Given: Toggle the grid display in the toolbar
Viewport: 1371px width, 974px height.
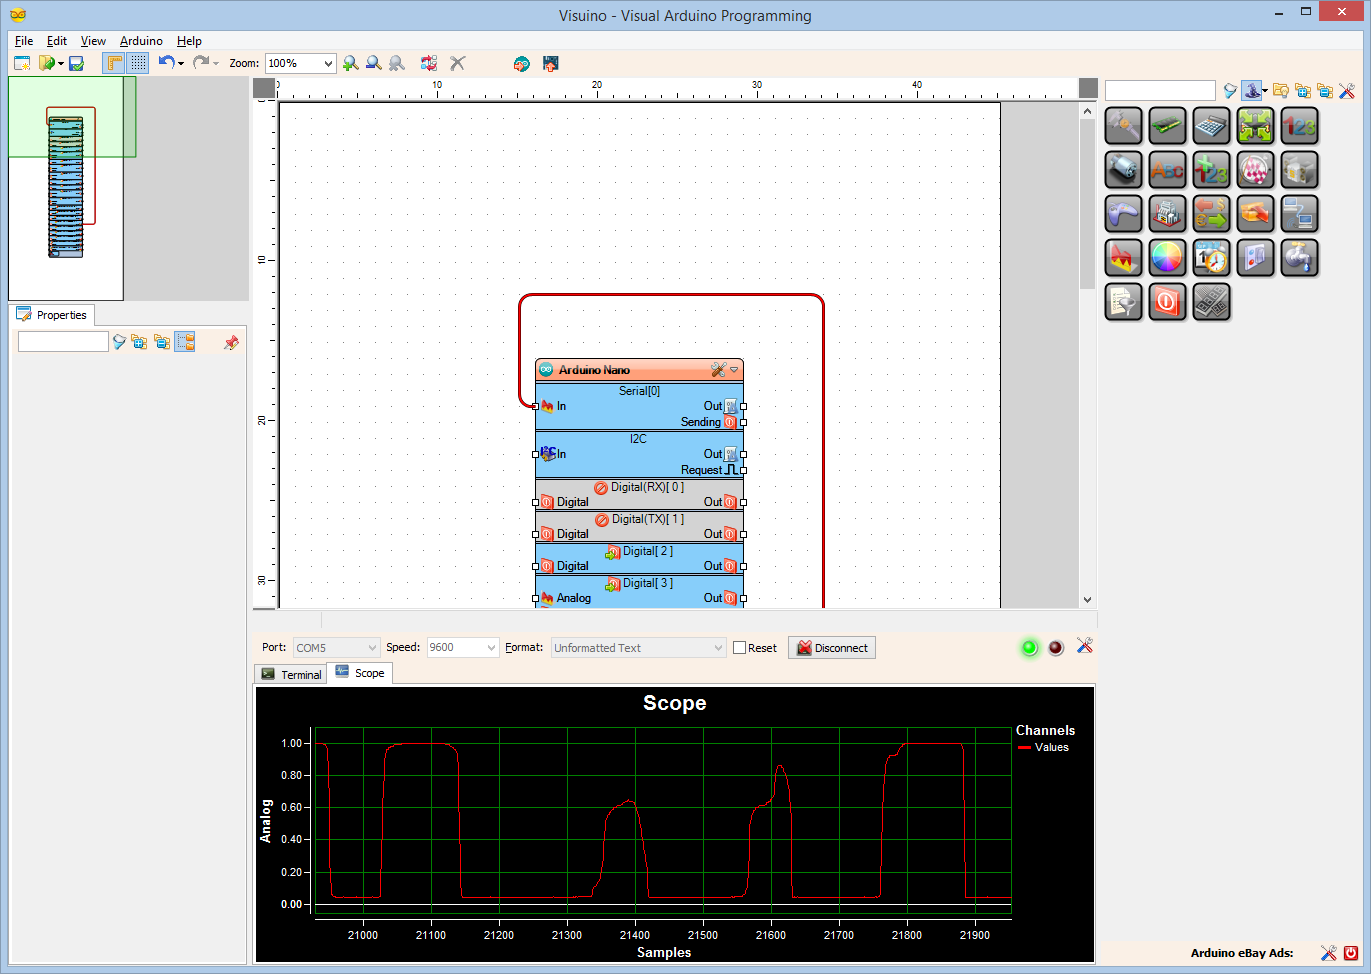Looking at the screenshot, I should point(137,63).
